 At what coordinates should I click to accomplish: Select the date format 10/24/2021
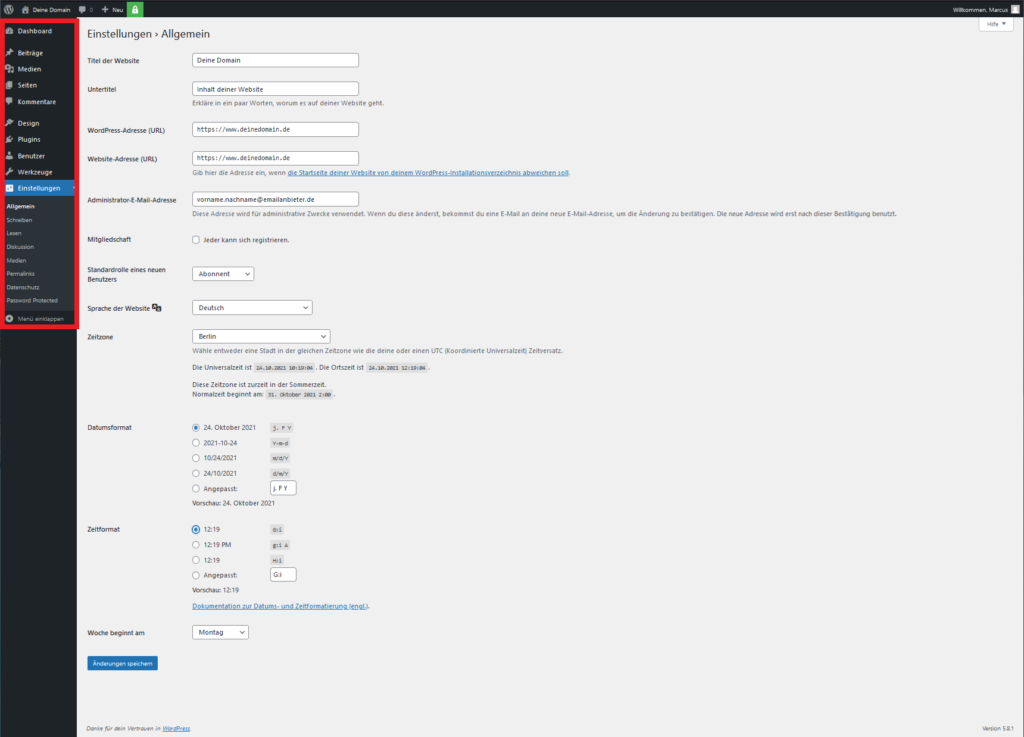point(196,458)
